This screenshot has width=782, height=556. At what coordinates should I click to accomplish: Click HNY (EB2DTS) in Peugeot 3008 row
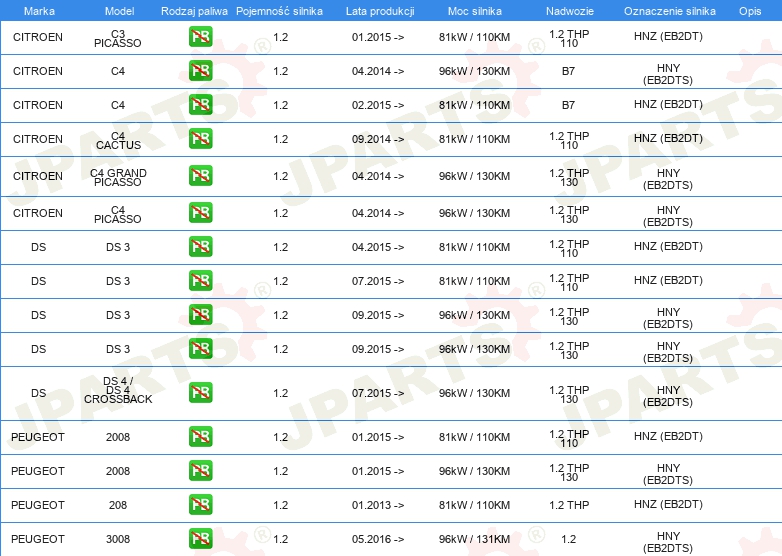coord(668,542)
